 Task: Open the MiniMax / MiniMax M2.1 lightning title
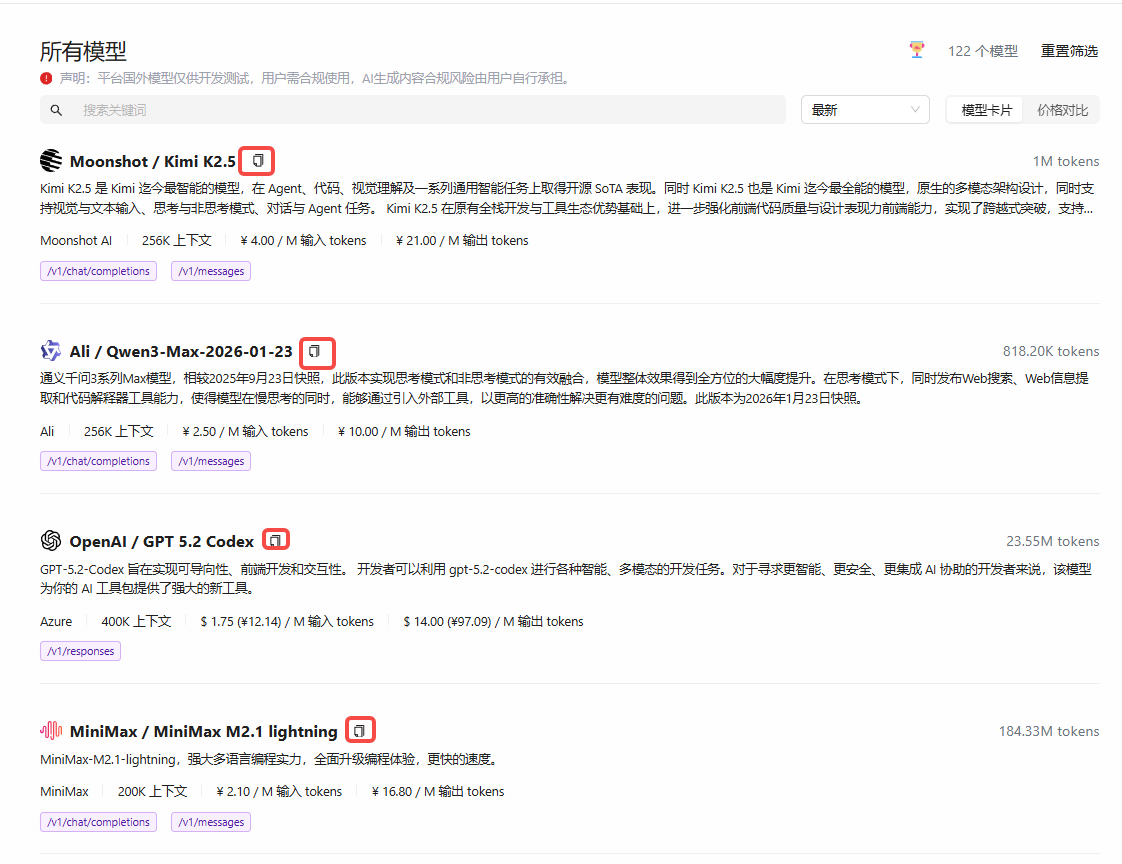point(203,732)
